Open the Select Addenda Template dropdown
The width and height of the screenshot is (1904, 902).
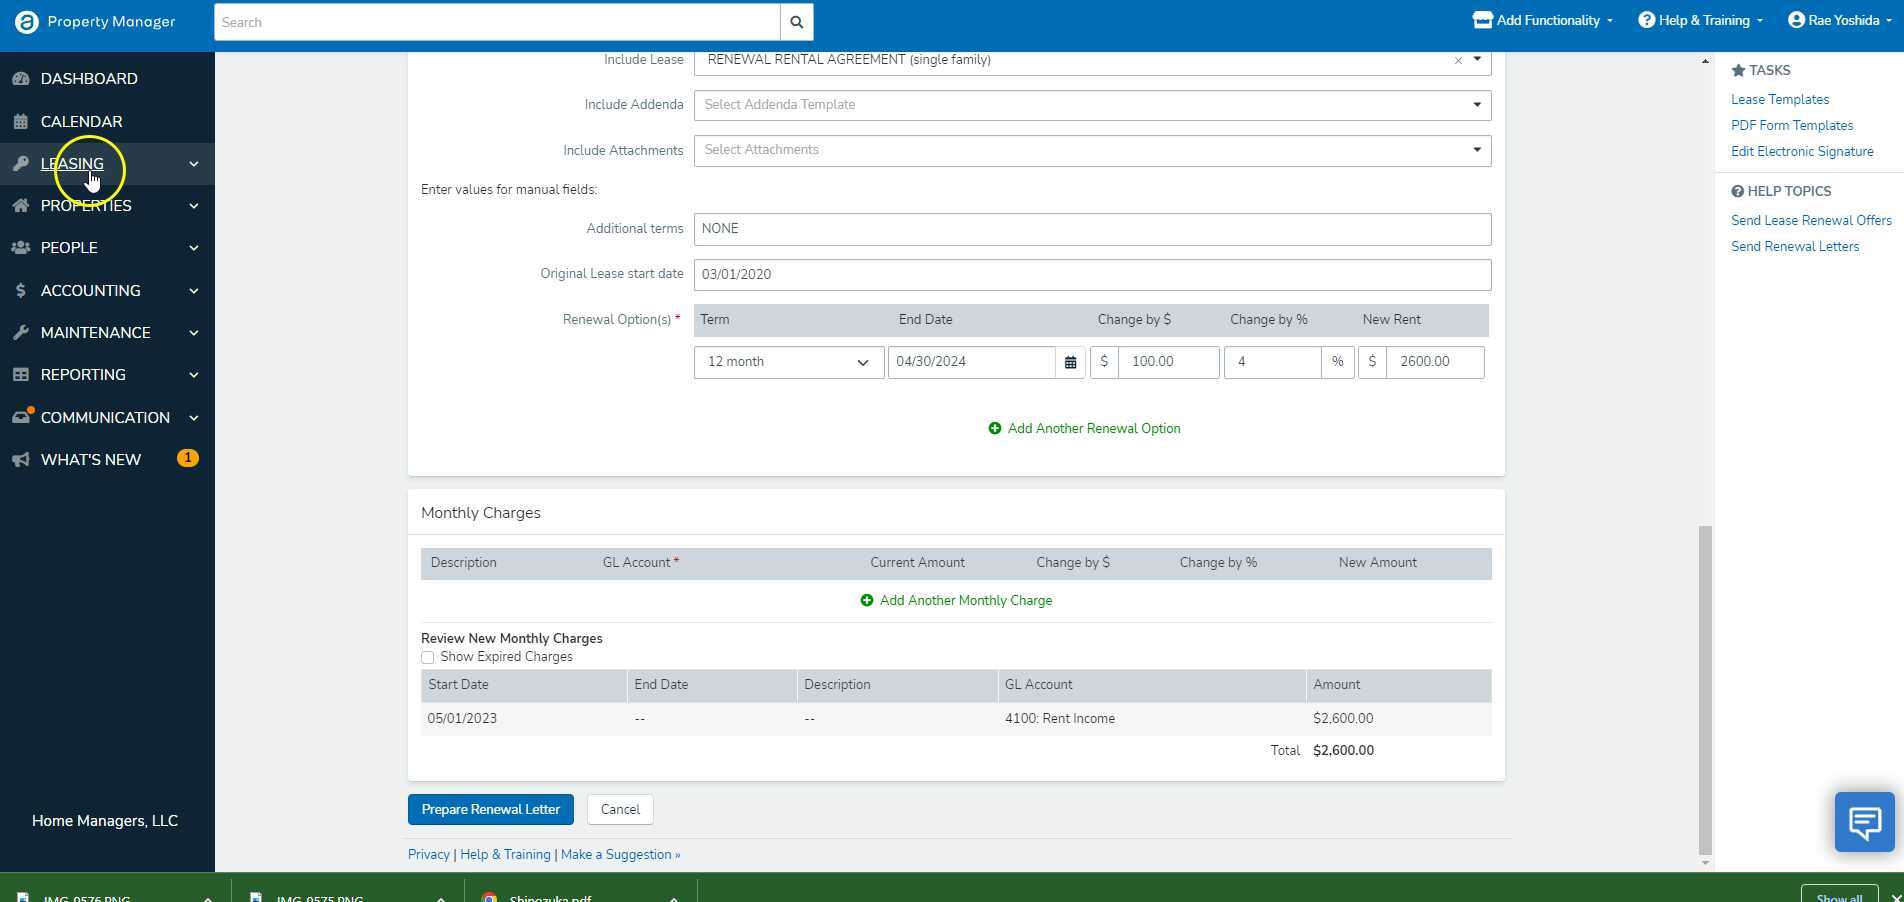[x=1477, y=104]
